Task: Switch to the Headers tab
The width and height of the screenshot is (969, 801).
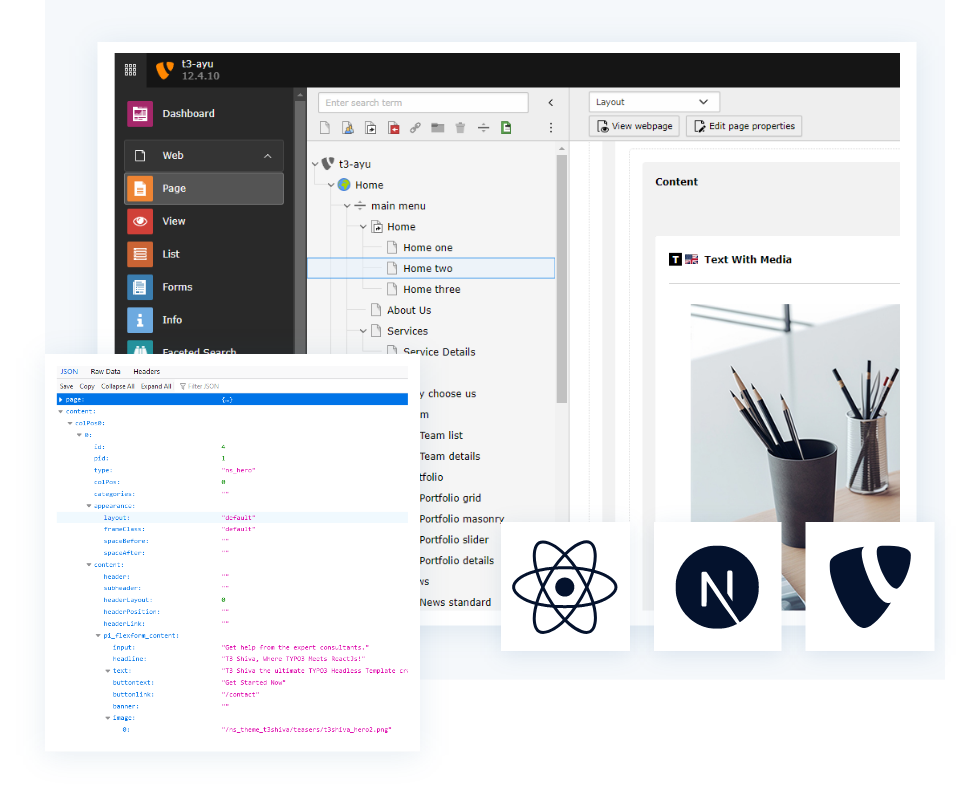Action: click(x=147, y=371)
